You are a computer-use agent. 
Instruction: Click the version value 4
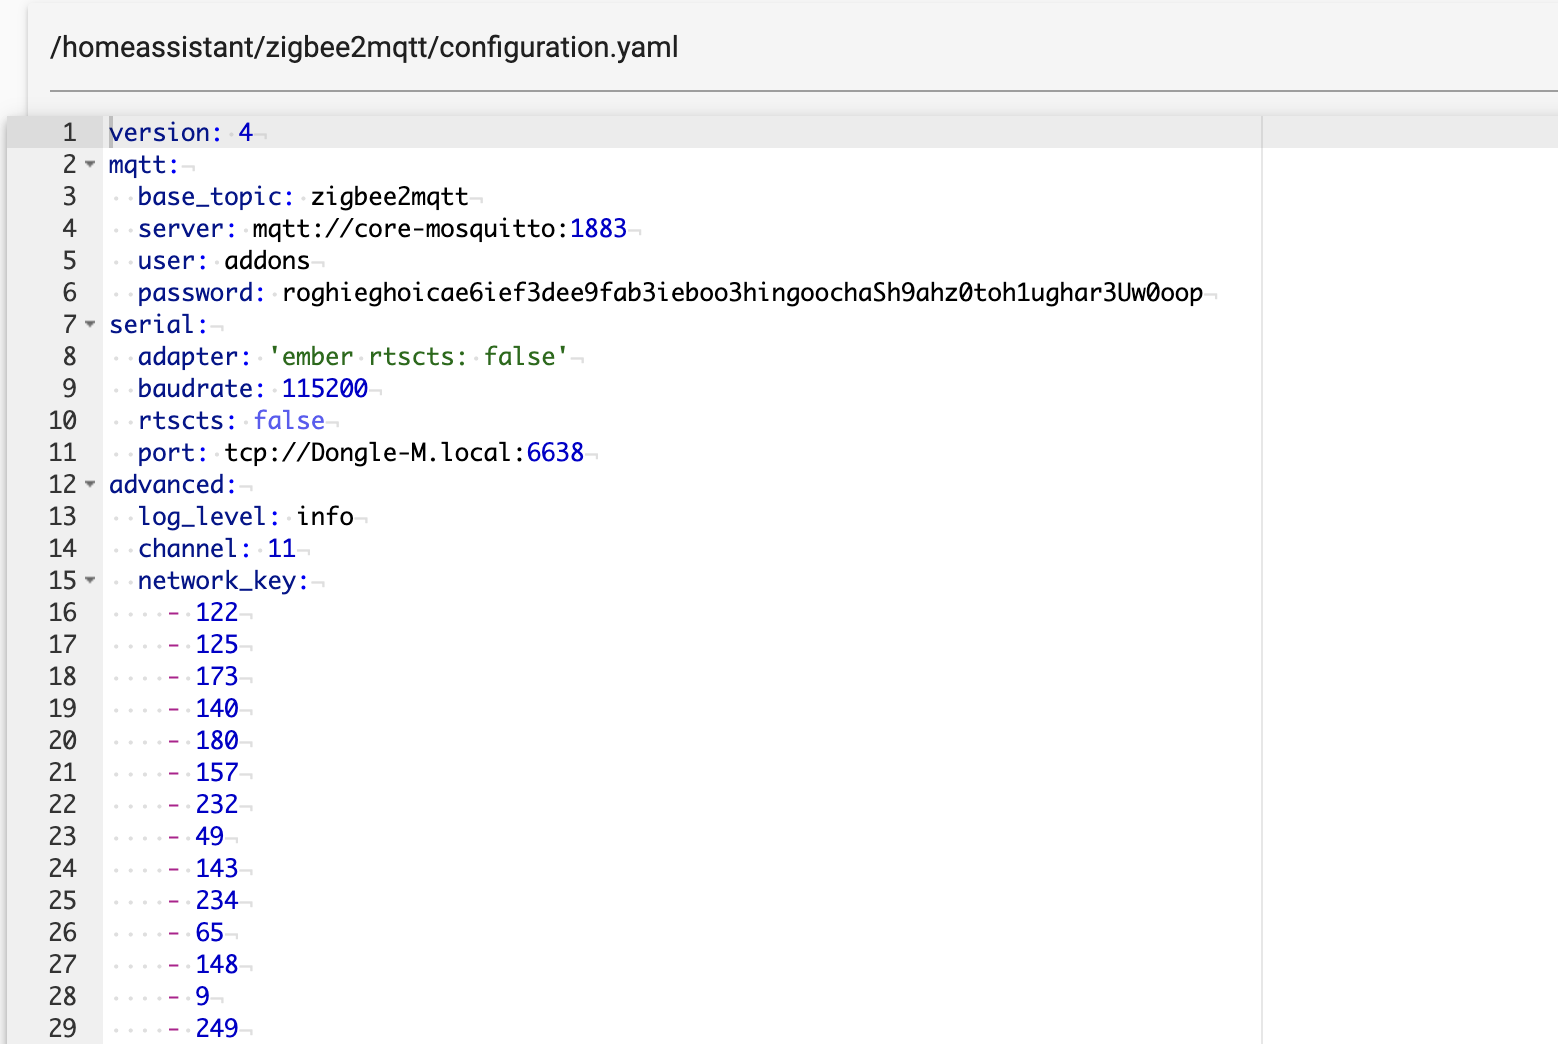coord(245,133)
